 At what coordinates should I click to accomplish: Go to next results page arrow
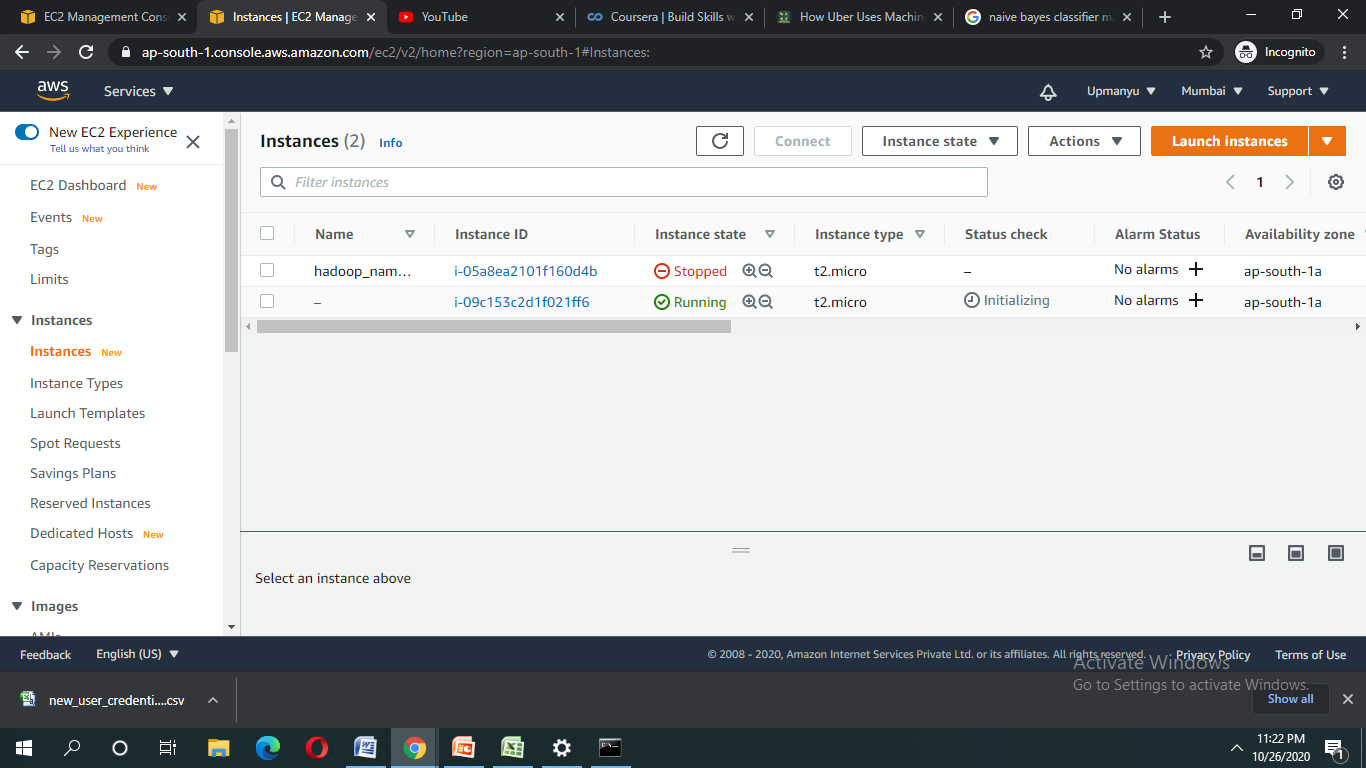point(1290,182)
